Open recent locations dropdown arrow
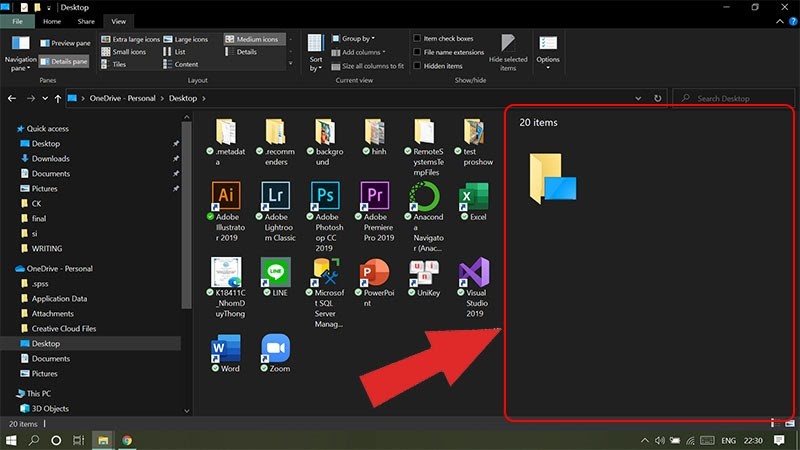 (x=45, y=98)
